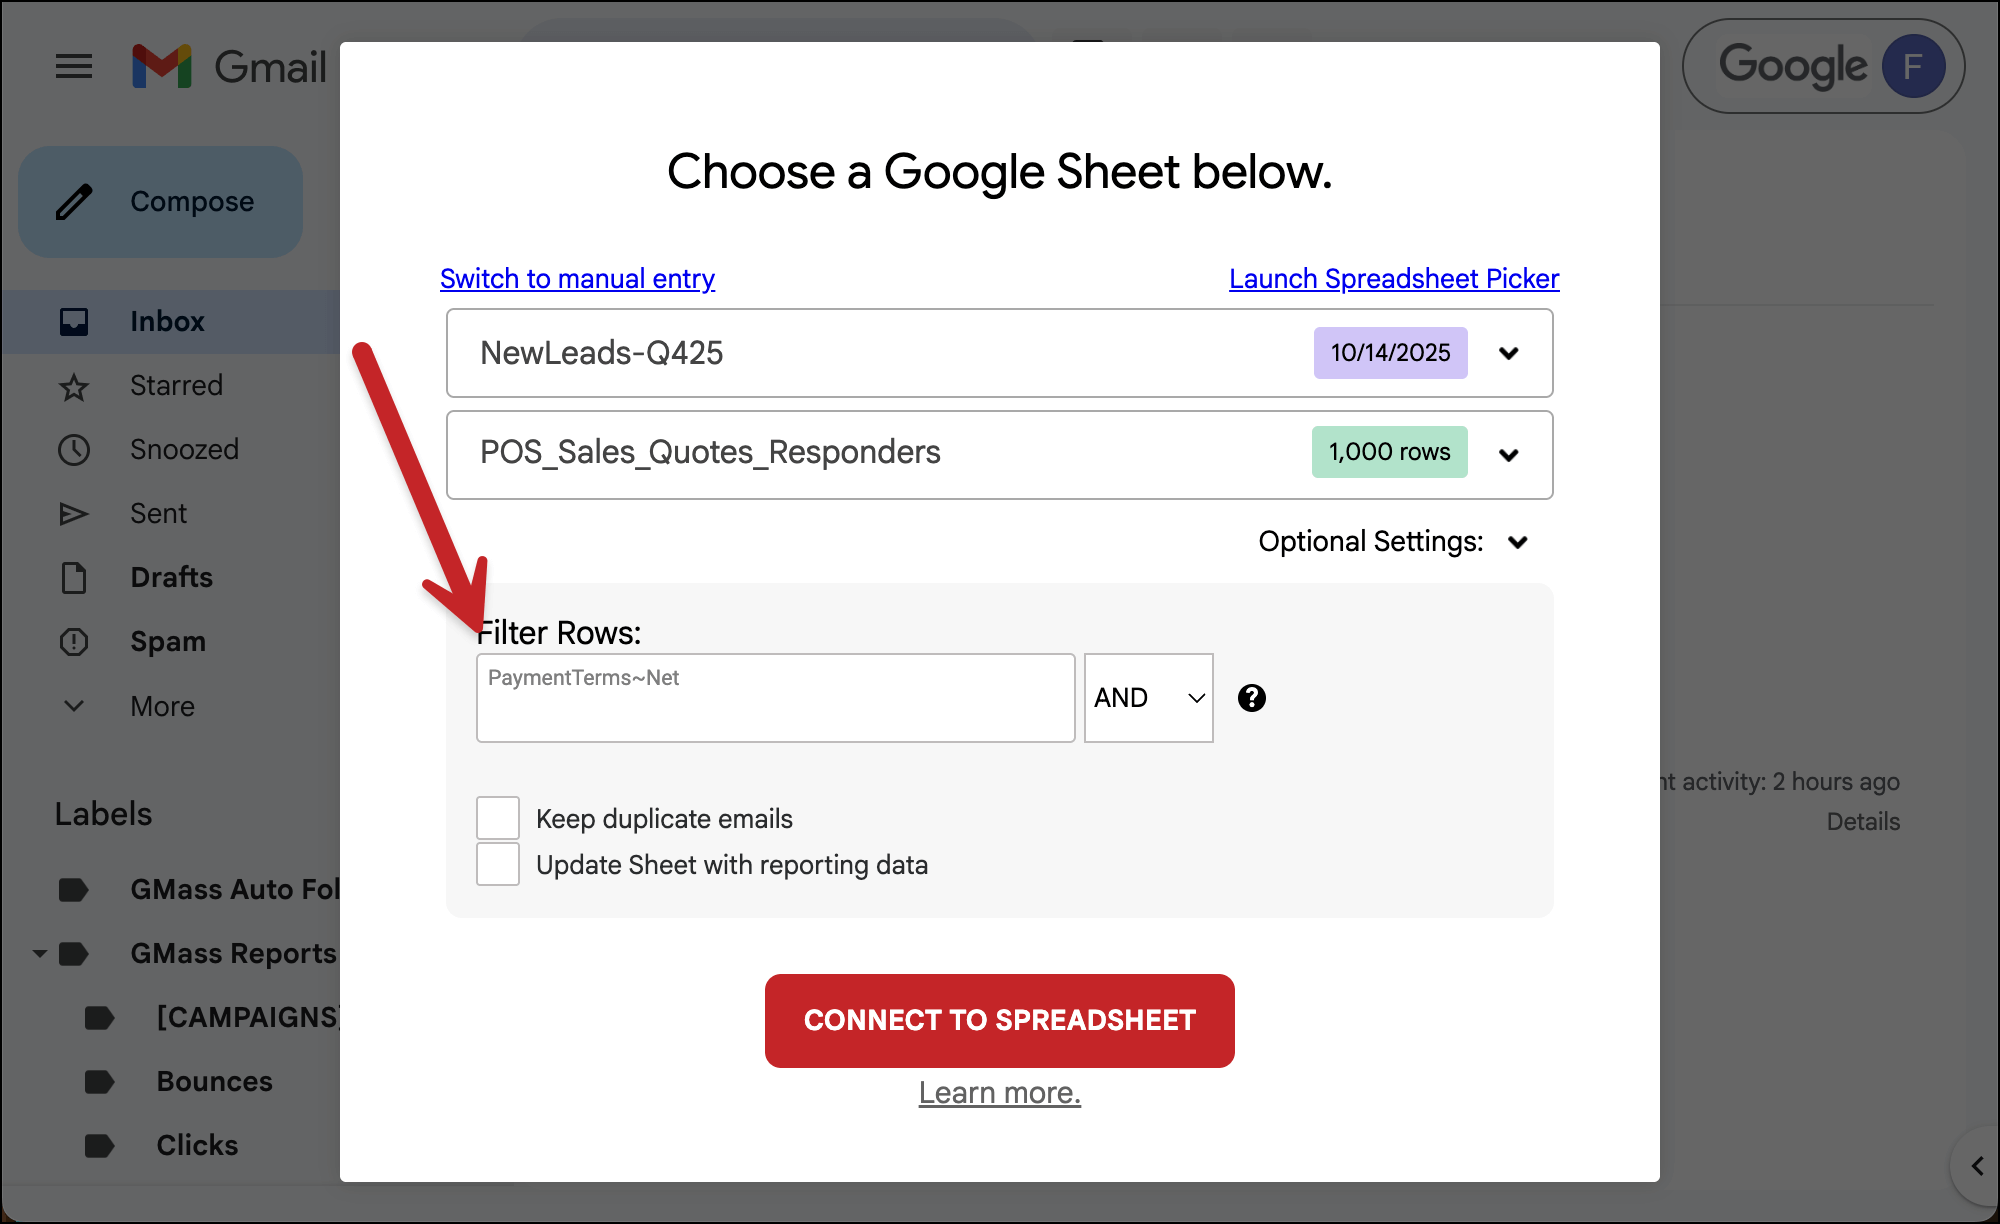2000x1224 pixels.
Task: Click the Sent arrow icon
Action: click(74, 514)
